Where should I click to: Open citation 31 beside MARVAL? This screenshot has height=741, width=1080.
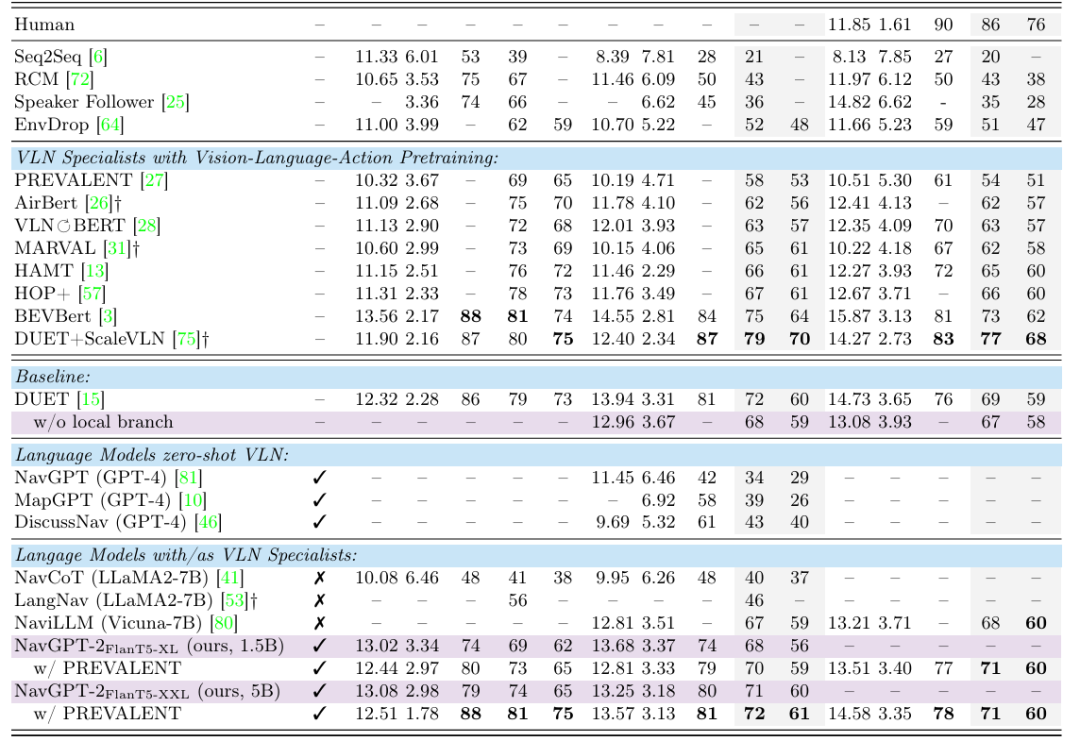117,249
